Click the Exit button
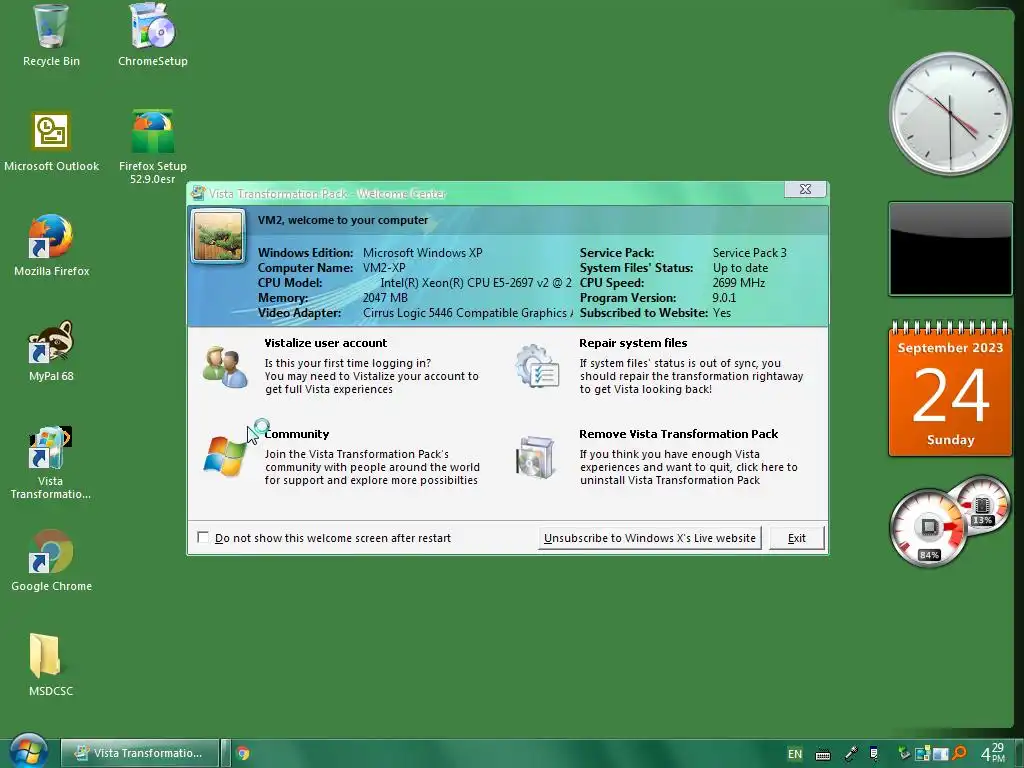The width and height of the screenshot is (1024, 768). click(x=796, y=538)
